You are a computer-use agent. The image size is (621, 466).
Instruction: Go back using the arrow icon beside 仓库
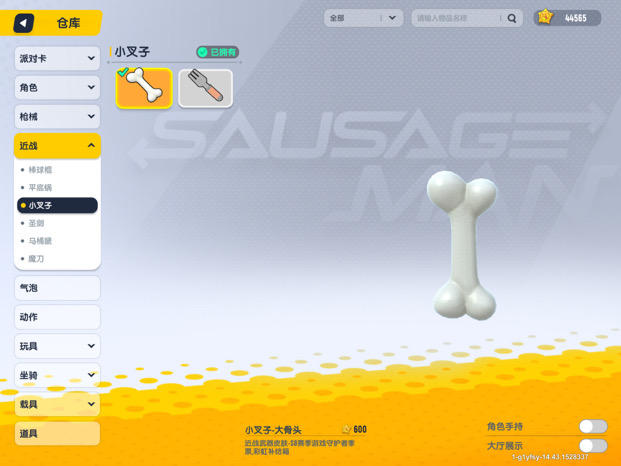click(x=23, y=23)
